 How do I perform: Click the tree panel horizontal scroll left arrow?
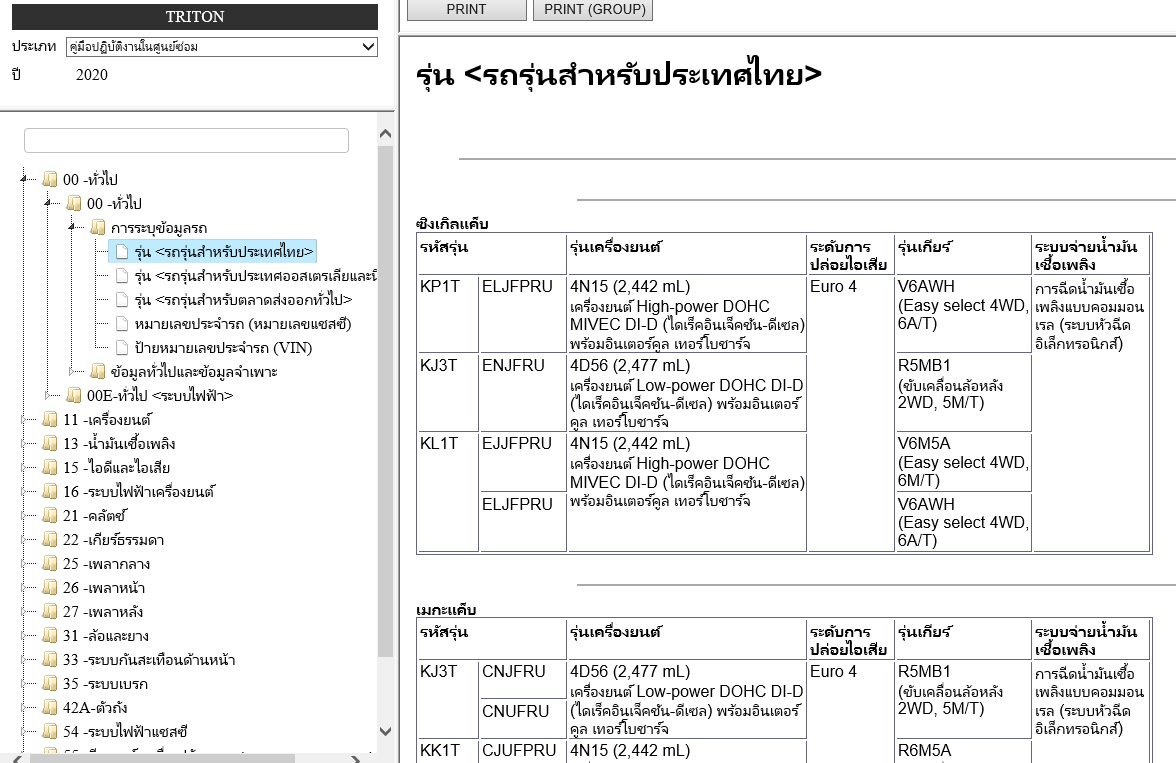tap(17, 759)
